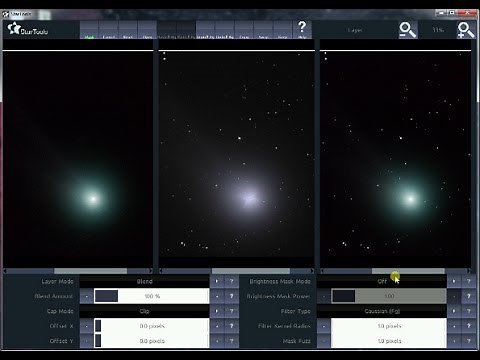Open an image file via Open button
Image resolution: width=480 pixels, height=360 pixels.
(x=147, y=30)
